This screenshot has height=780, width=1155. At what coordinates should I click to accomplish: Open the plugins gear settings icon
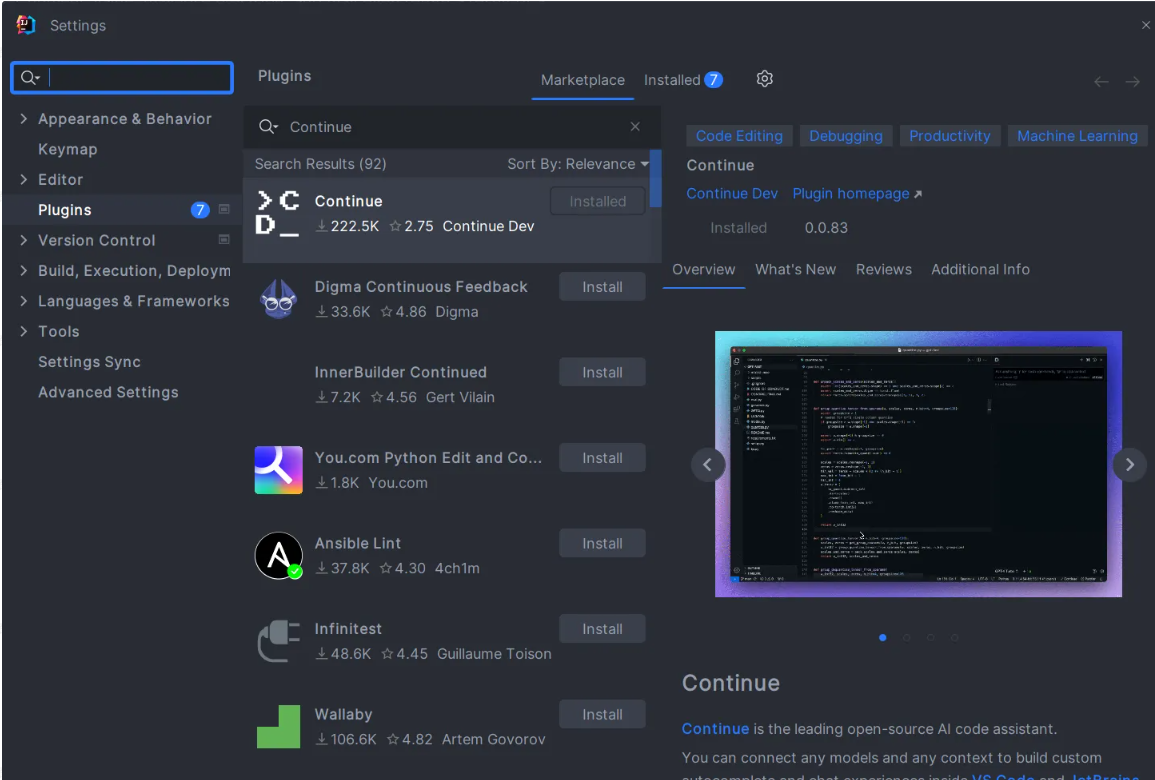(x=765, y=79)
